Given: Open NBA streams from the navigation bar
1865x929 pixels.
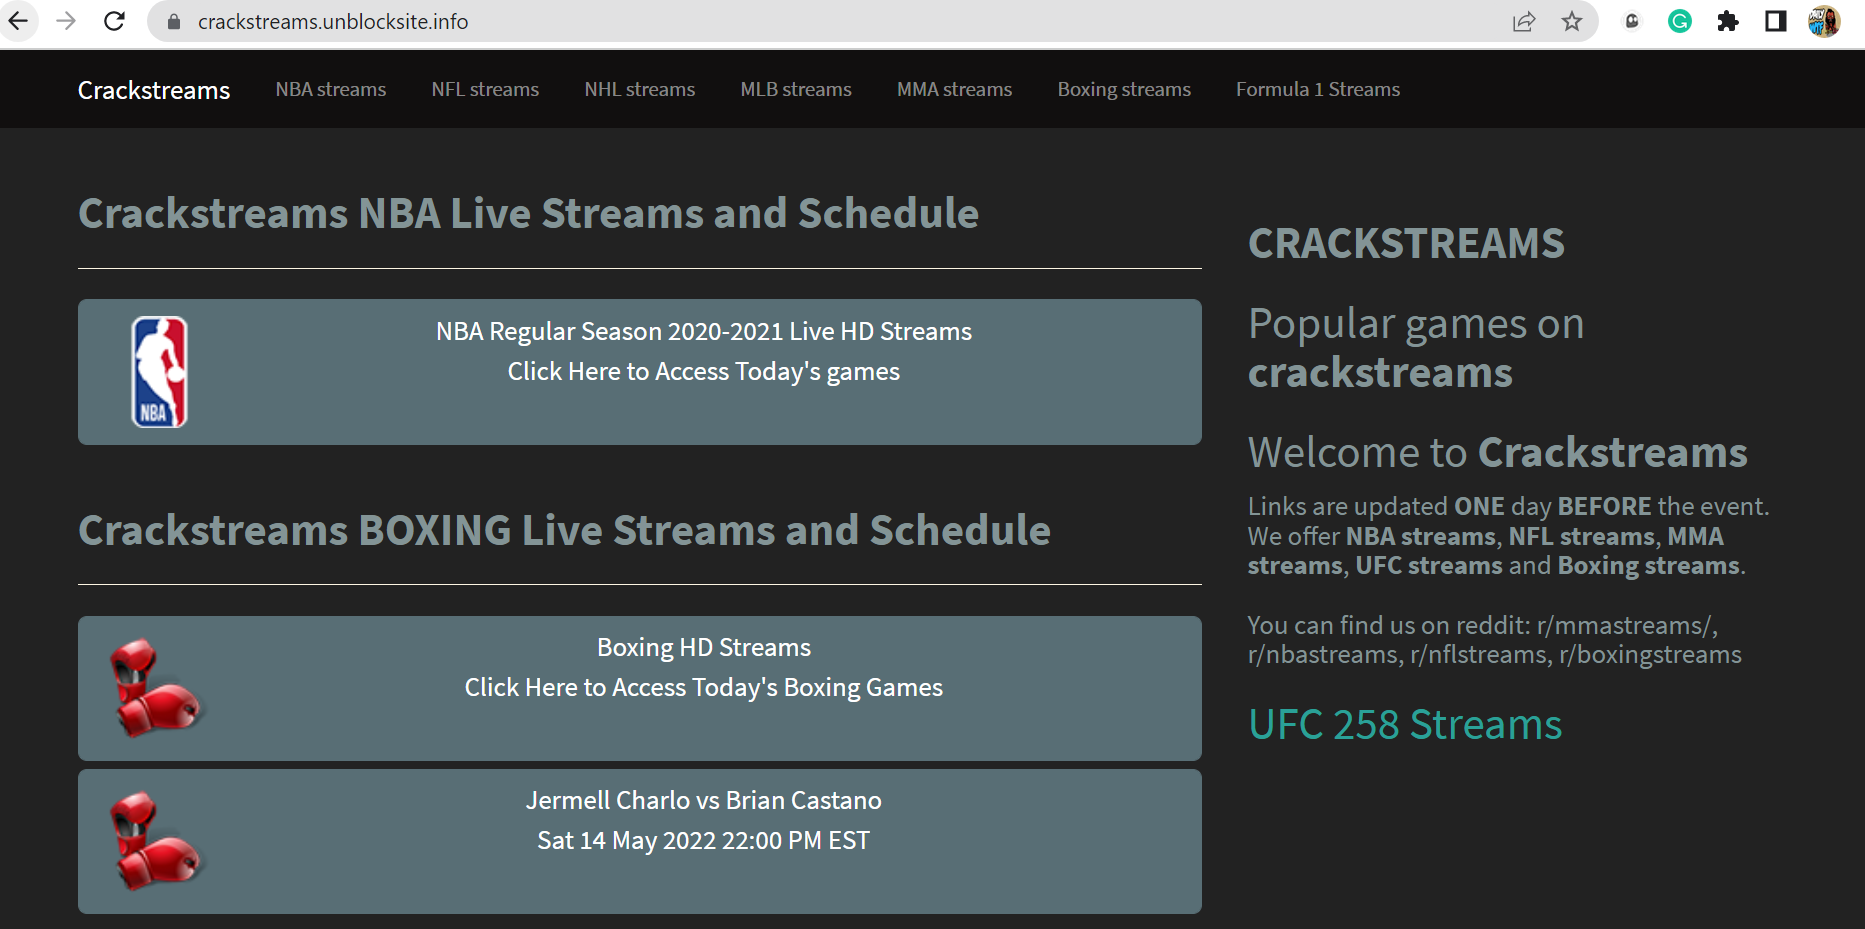Looking at the screenshot, I should point(330,89).
